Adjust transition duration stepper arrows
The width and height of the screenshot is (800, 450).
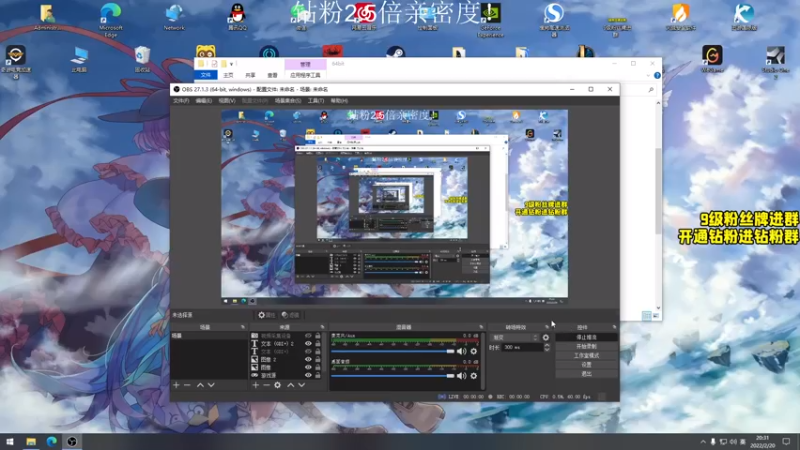pyautogui.click(x=547, y=347)
